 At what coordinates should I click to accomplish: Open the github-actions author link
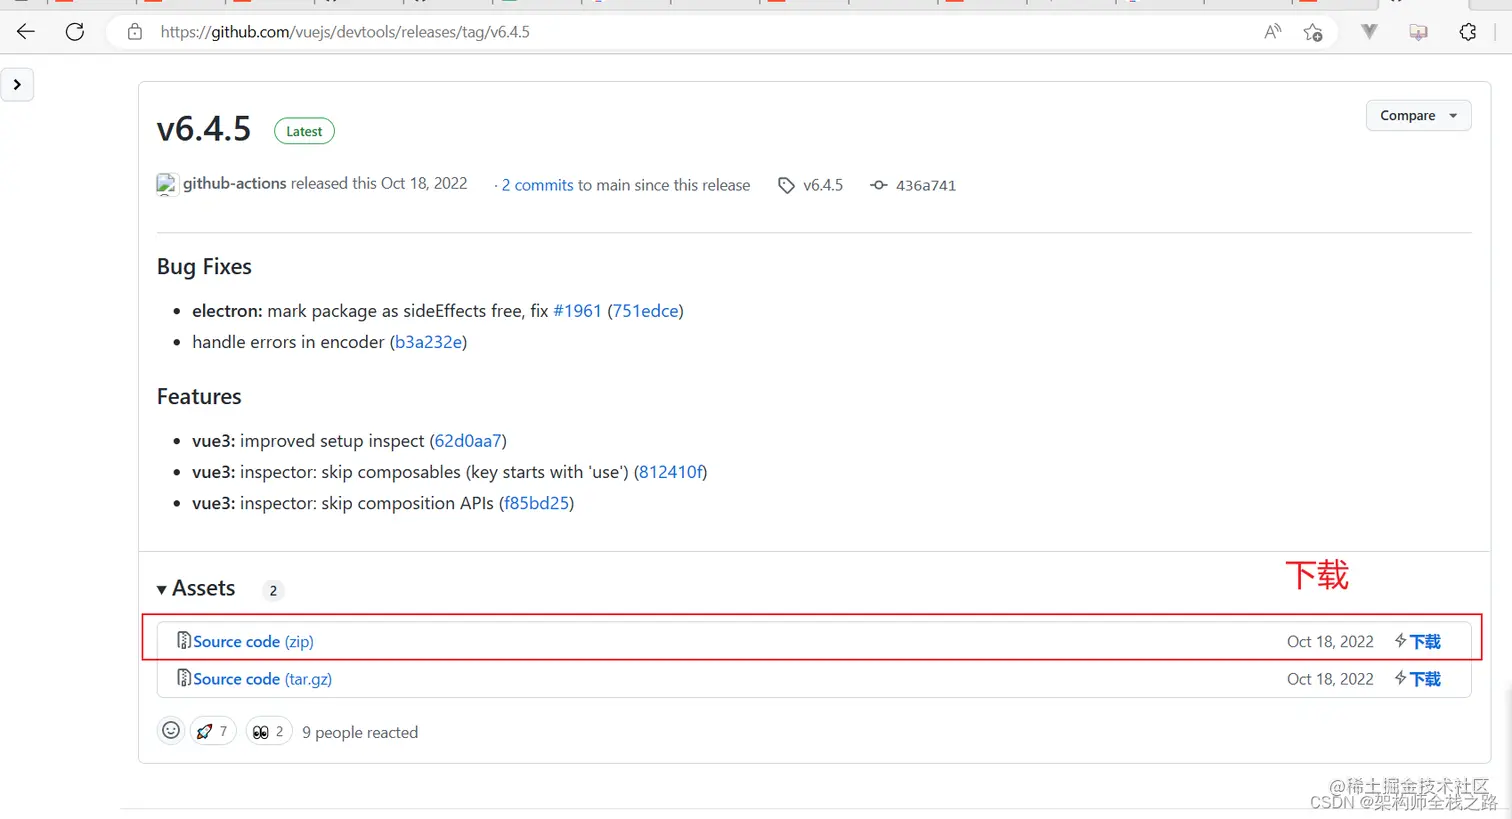[235, 183]
